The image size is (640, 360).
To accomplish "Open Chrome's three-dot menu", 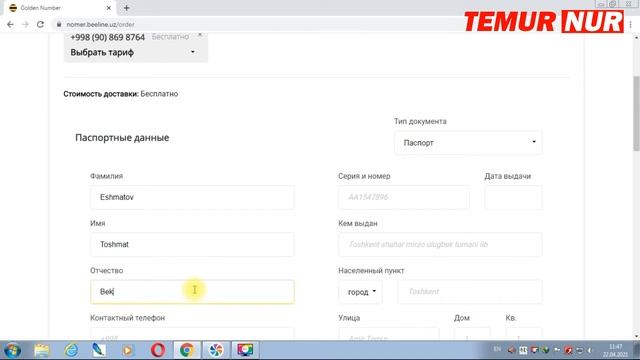I will point(631,24).
